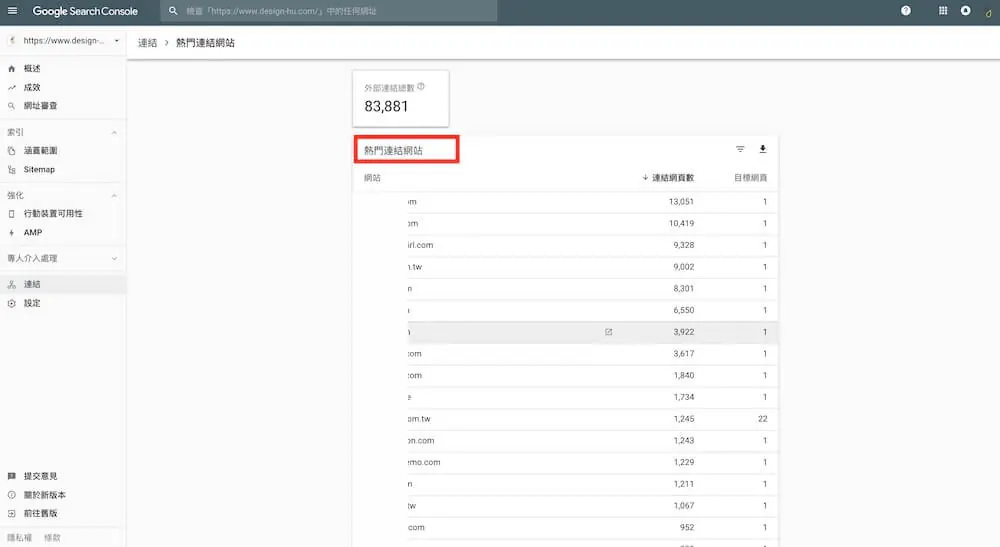
Task: Expand the 專人介入處理 section
Action: pyautogui.click(x=114, y=258)
